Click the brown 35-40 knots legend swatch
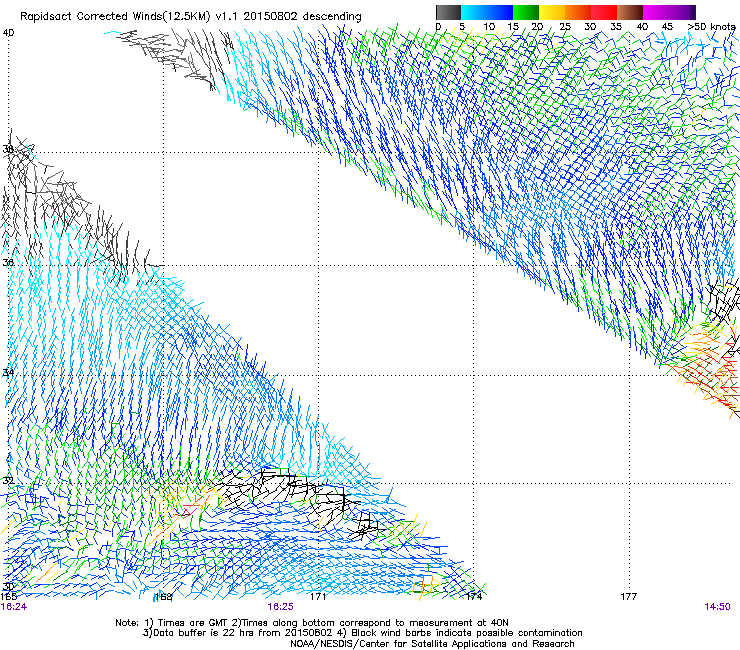 click(x=630, y=12)
